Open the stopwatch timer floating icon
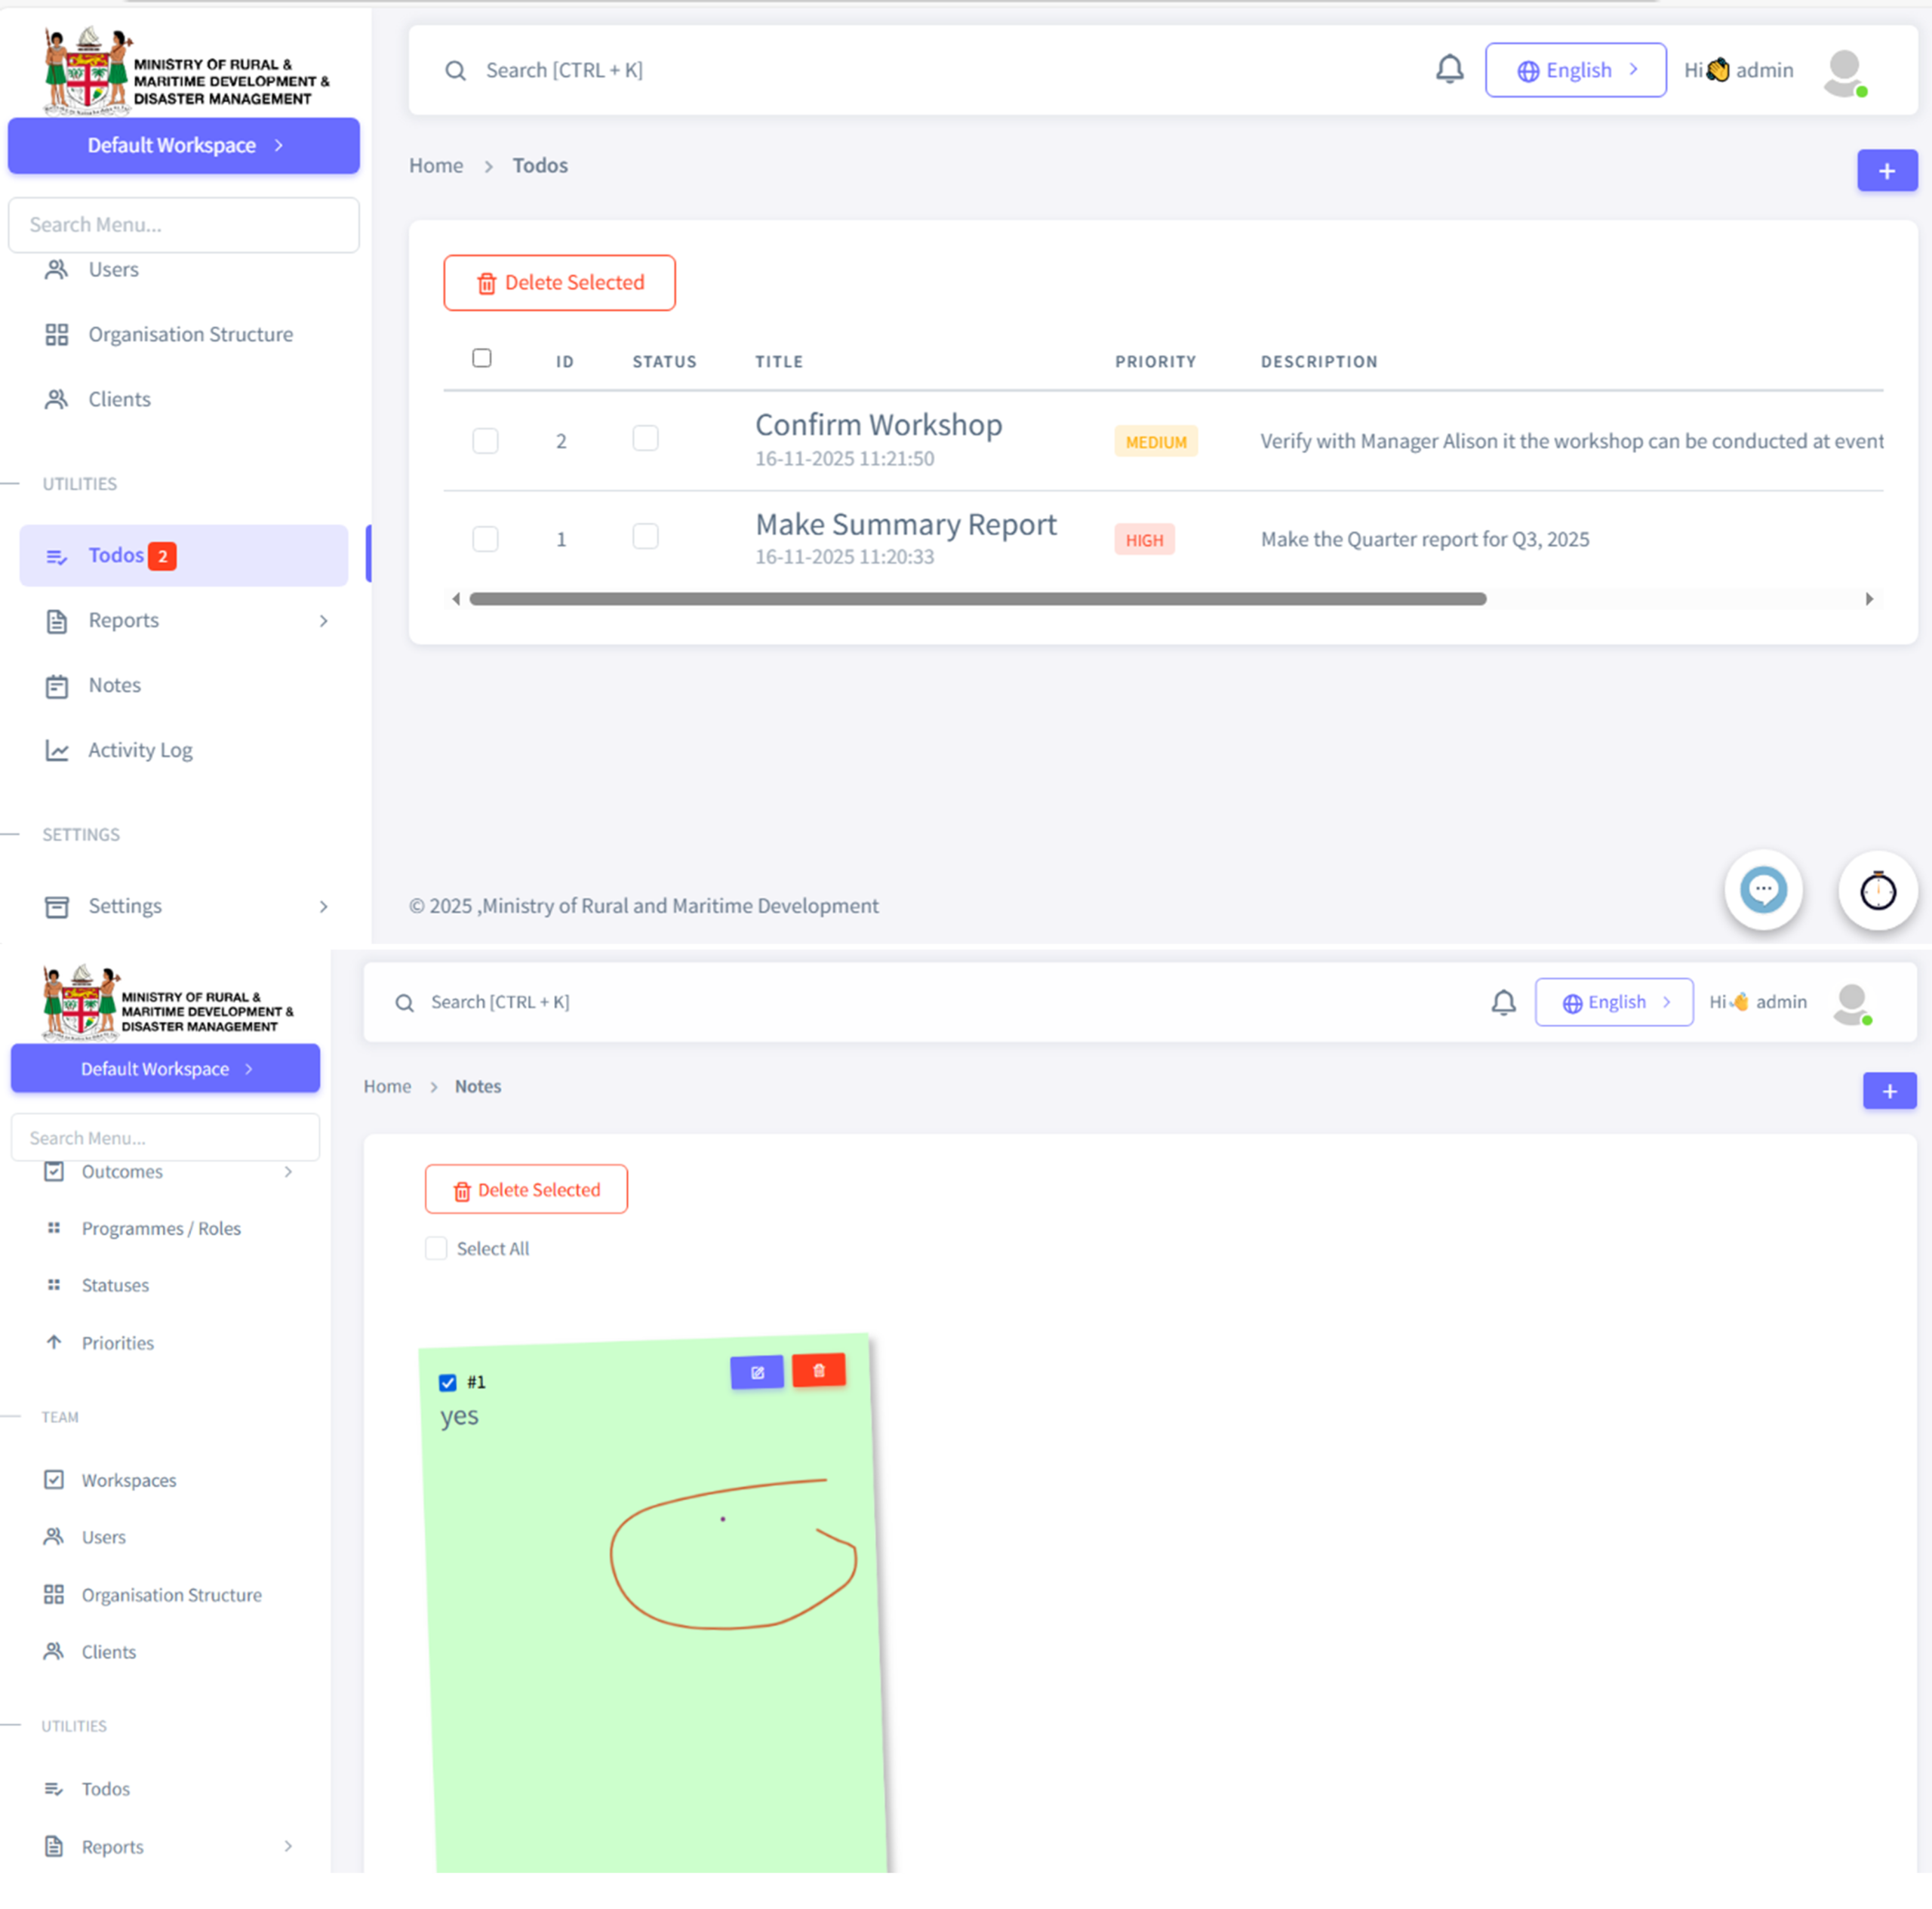This screenshot has width=1932, height=1909. tap(1877, 889)
